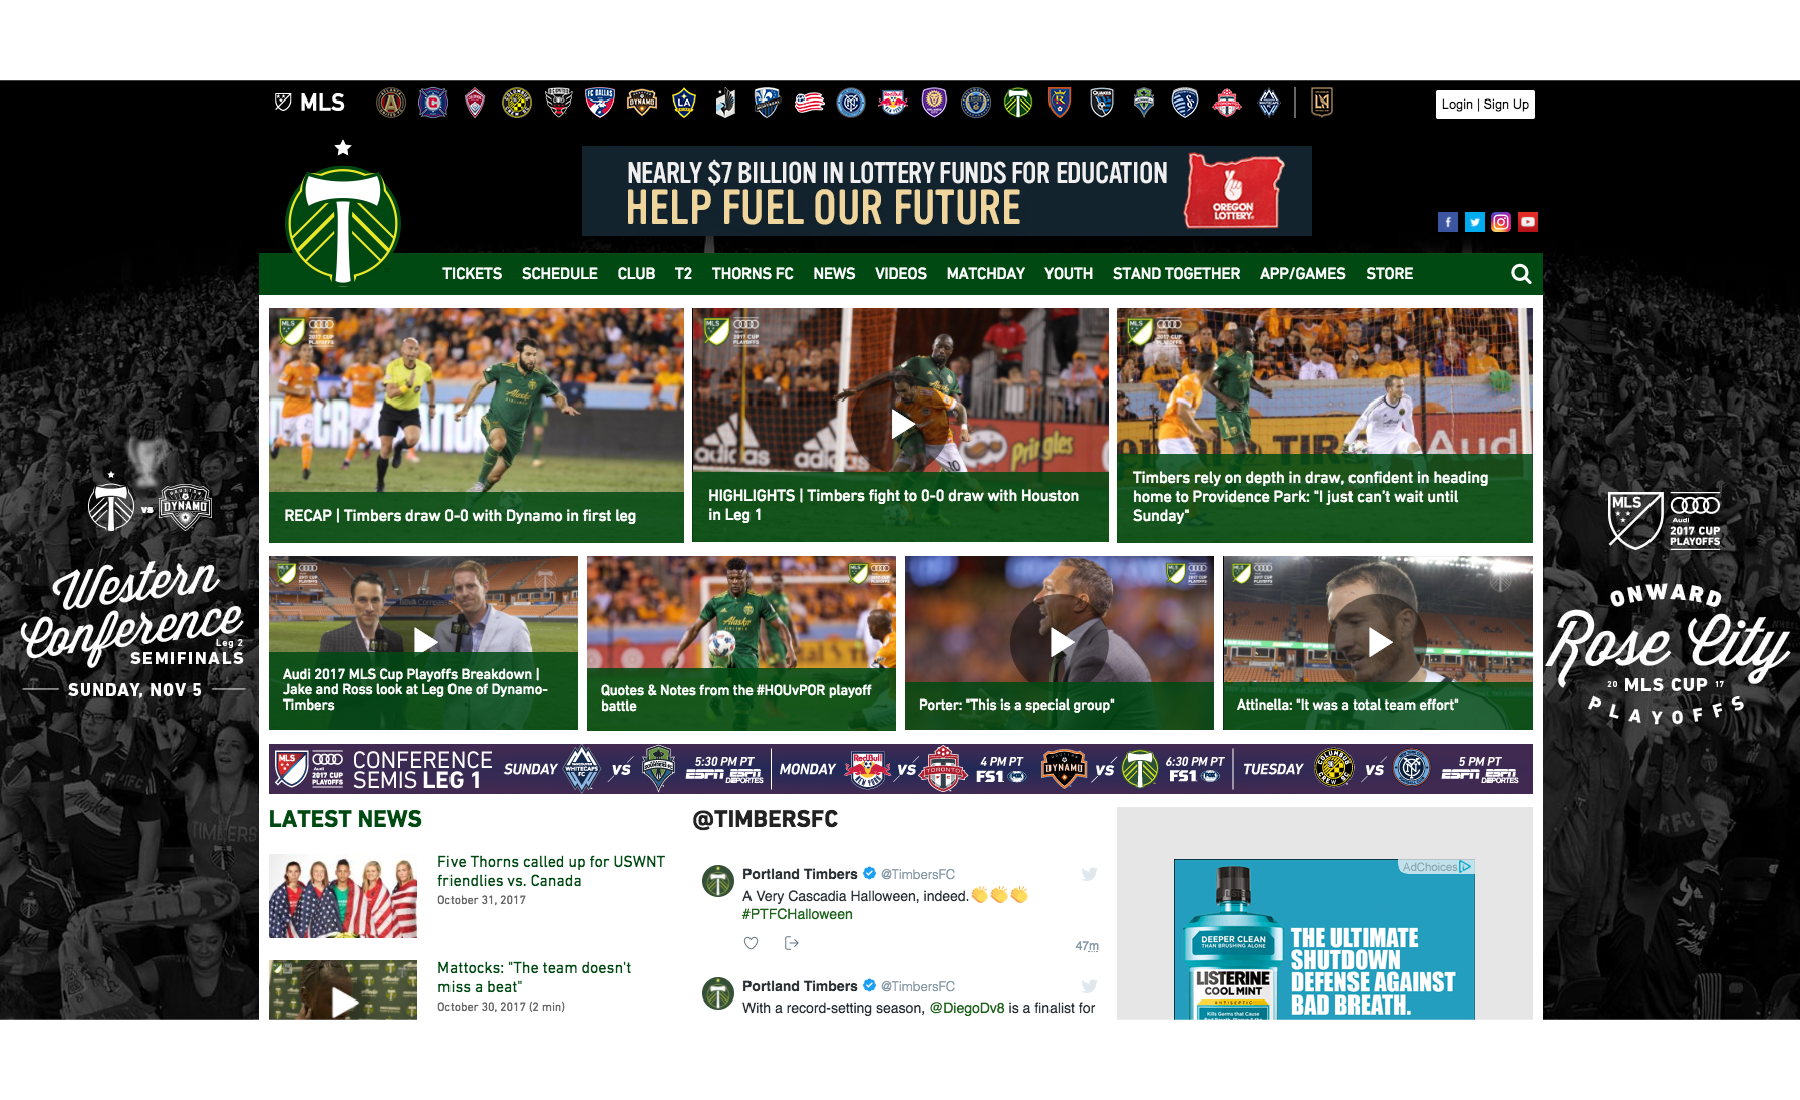Click the Login link
Image resolution: width=1800 pixels, height=1100 pixels.
[1455, 104]
